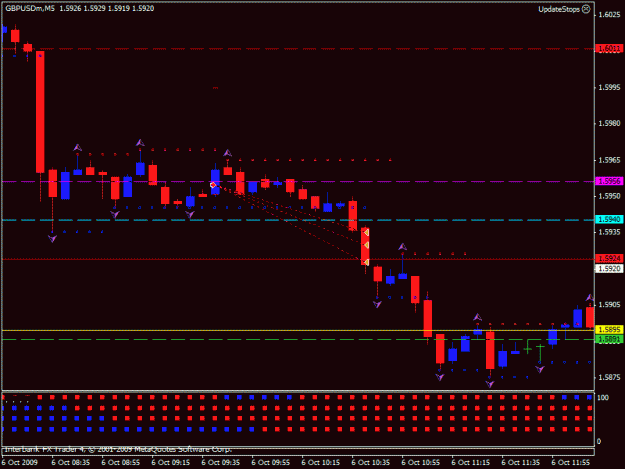Click the down fractal arrow near 10:45

(377, 304)
